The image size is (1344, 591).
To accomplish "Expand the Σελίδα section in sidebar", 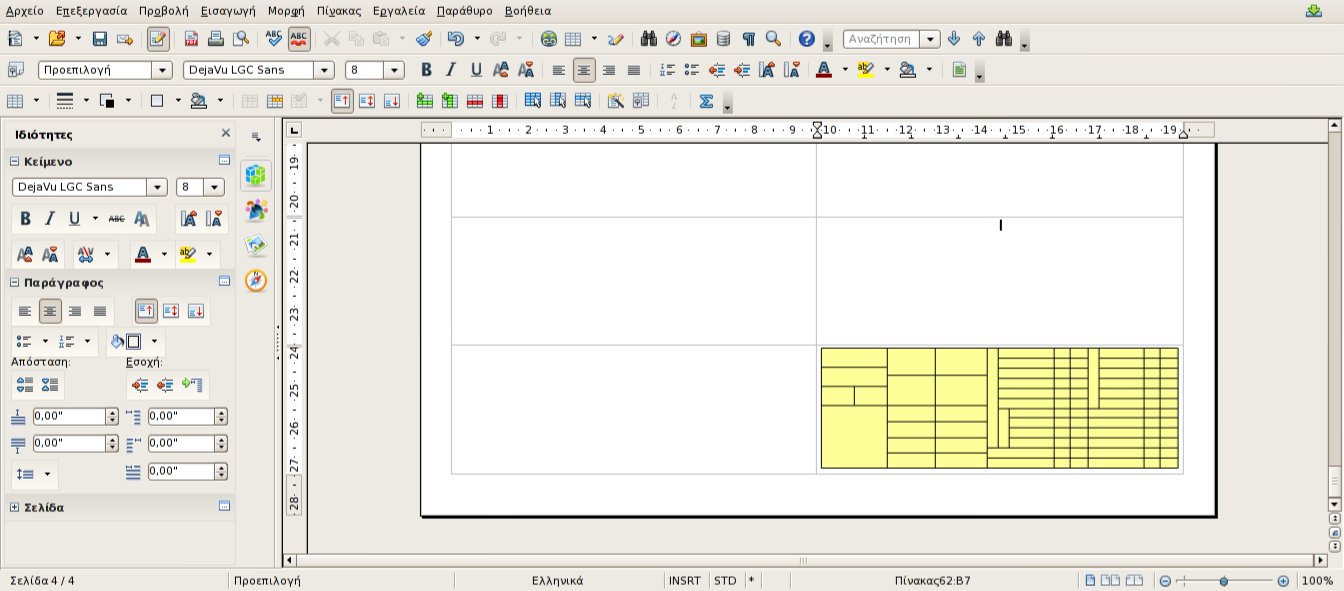I will pyautogui.click(x=14, y=507).
